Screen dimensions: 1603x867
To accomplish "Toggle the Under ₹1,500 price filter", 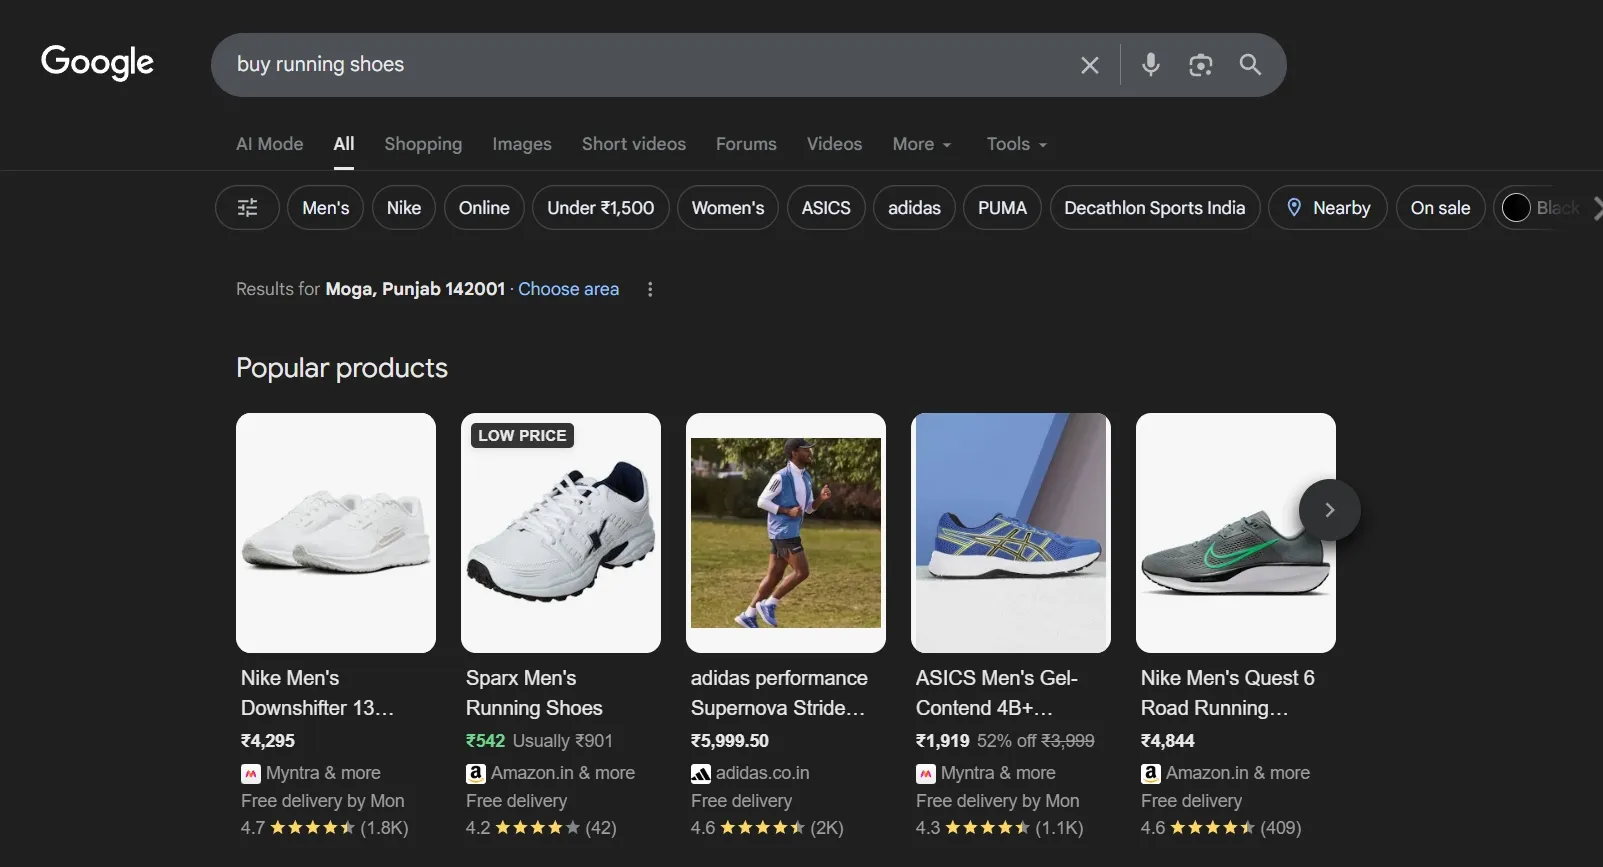I will pyautogui.click(x=600, y=208).
